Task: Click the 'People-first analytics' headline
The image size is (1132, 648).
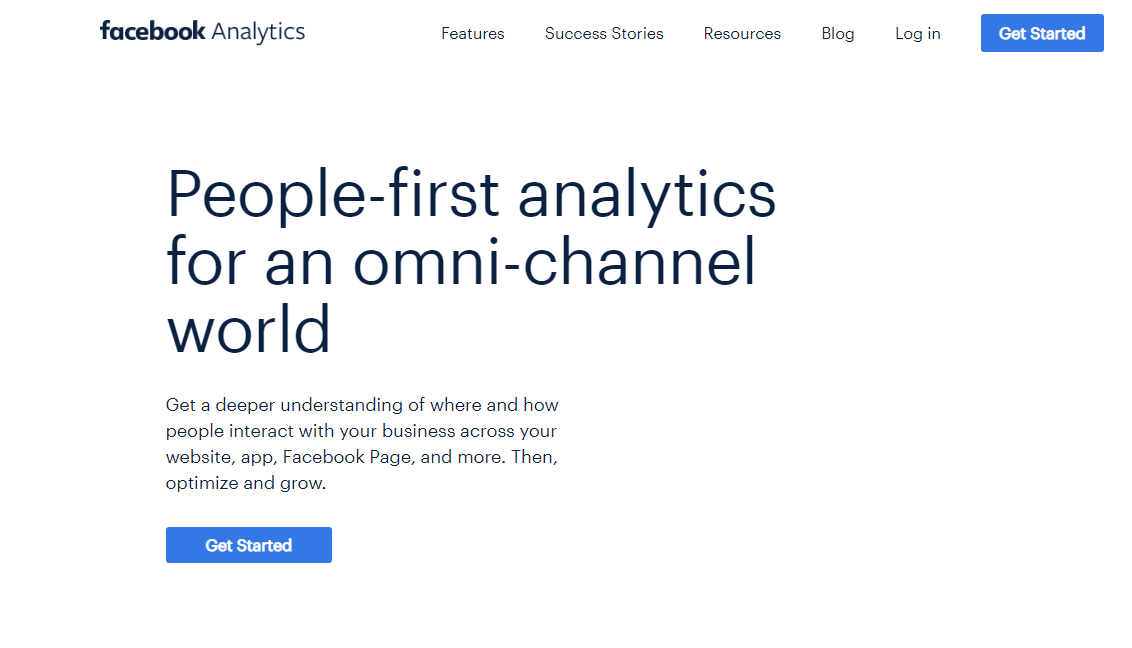Action: (471, 260)
